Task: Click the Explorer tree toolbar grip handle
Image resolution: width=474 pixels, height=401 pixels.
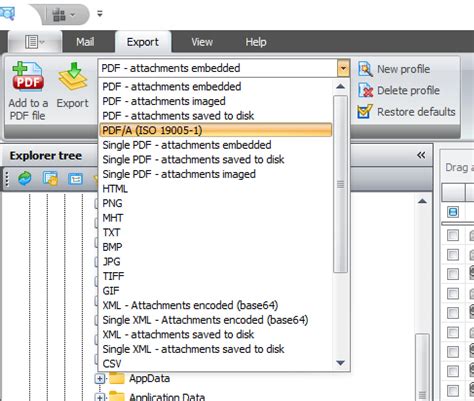Action: point(7,179)
